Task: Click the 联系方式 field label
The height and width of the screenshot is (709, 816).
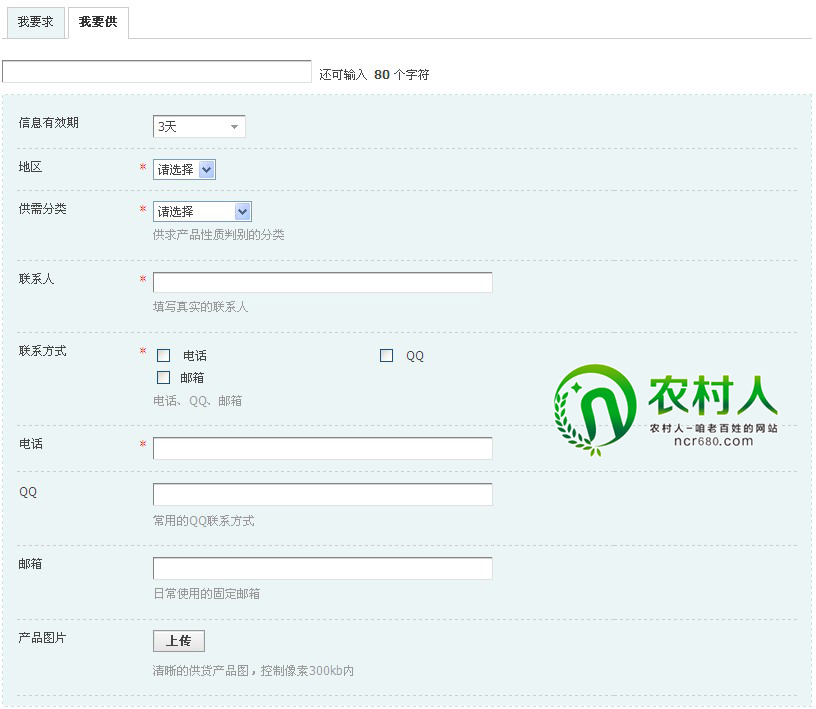Action: [43, 351]
